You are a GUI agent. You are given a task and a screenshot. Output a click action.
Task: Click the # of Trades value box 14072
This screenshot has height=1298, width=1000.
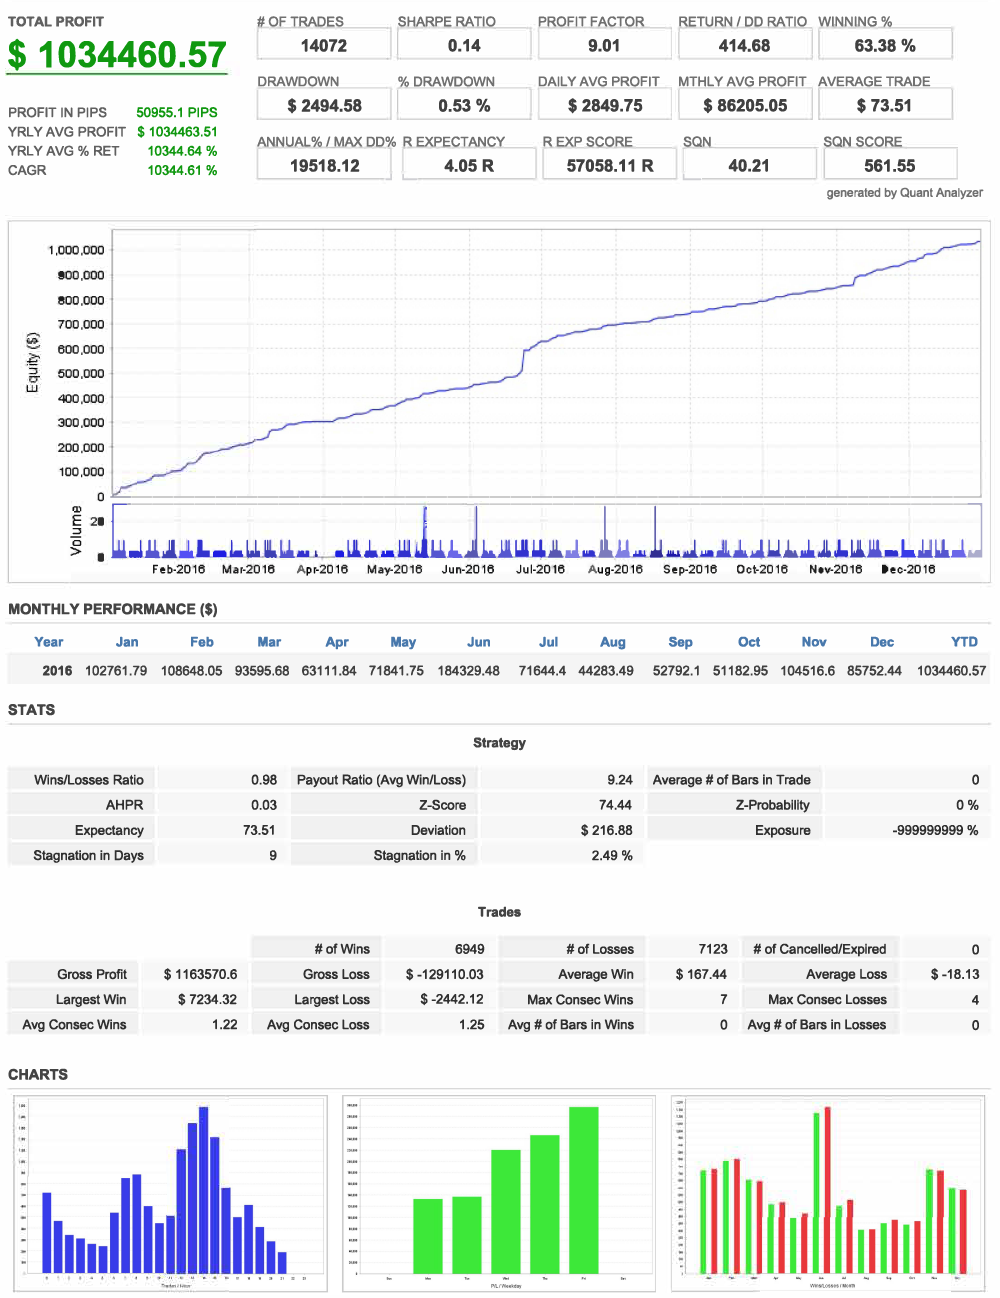[x=323, y=46]
